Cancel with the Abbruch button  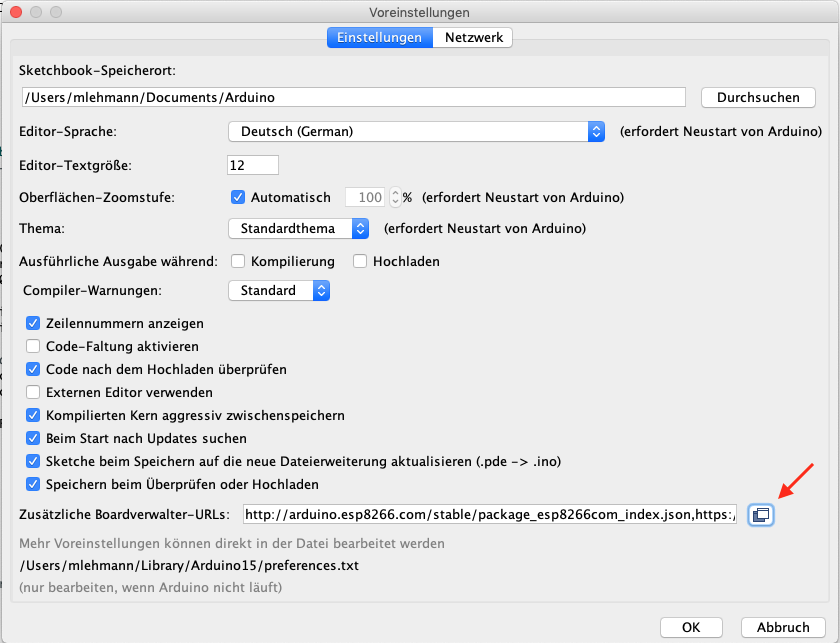pyautogui.click(x=783, y=627)
